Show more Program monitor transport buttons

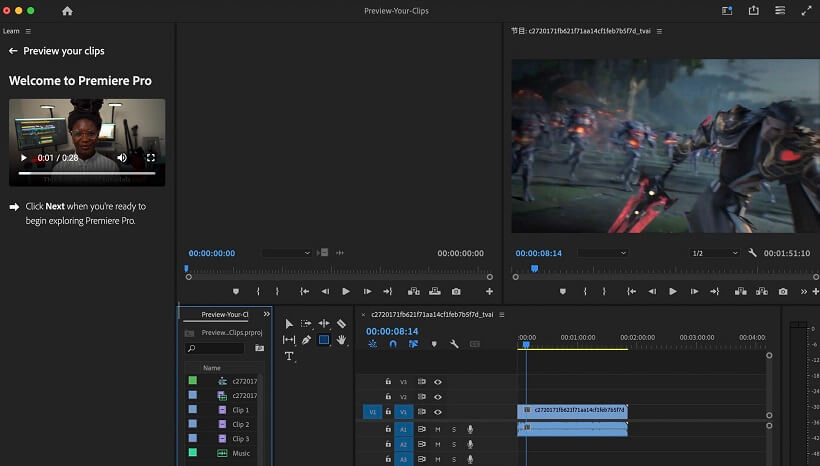click(804, 291)
